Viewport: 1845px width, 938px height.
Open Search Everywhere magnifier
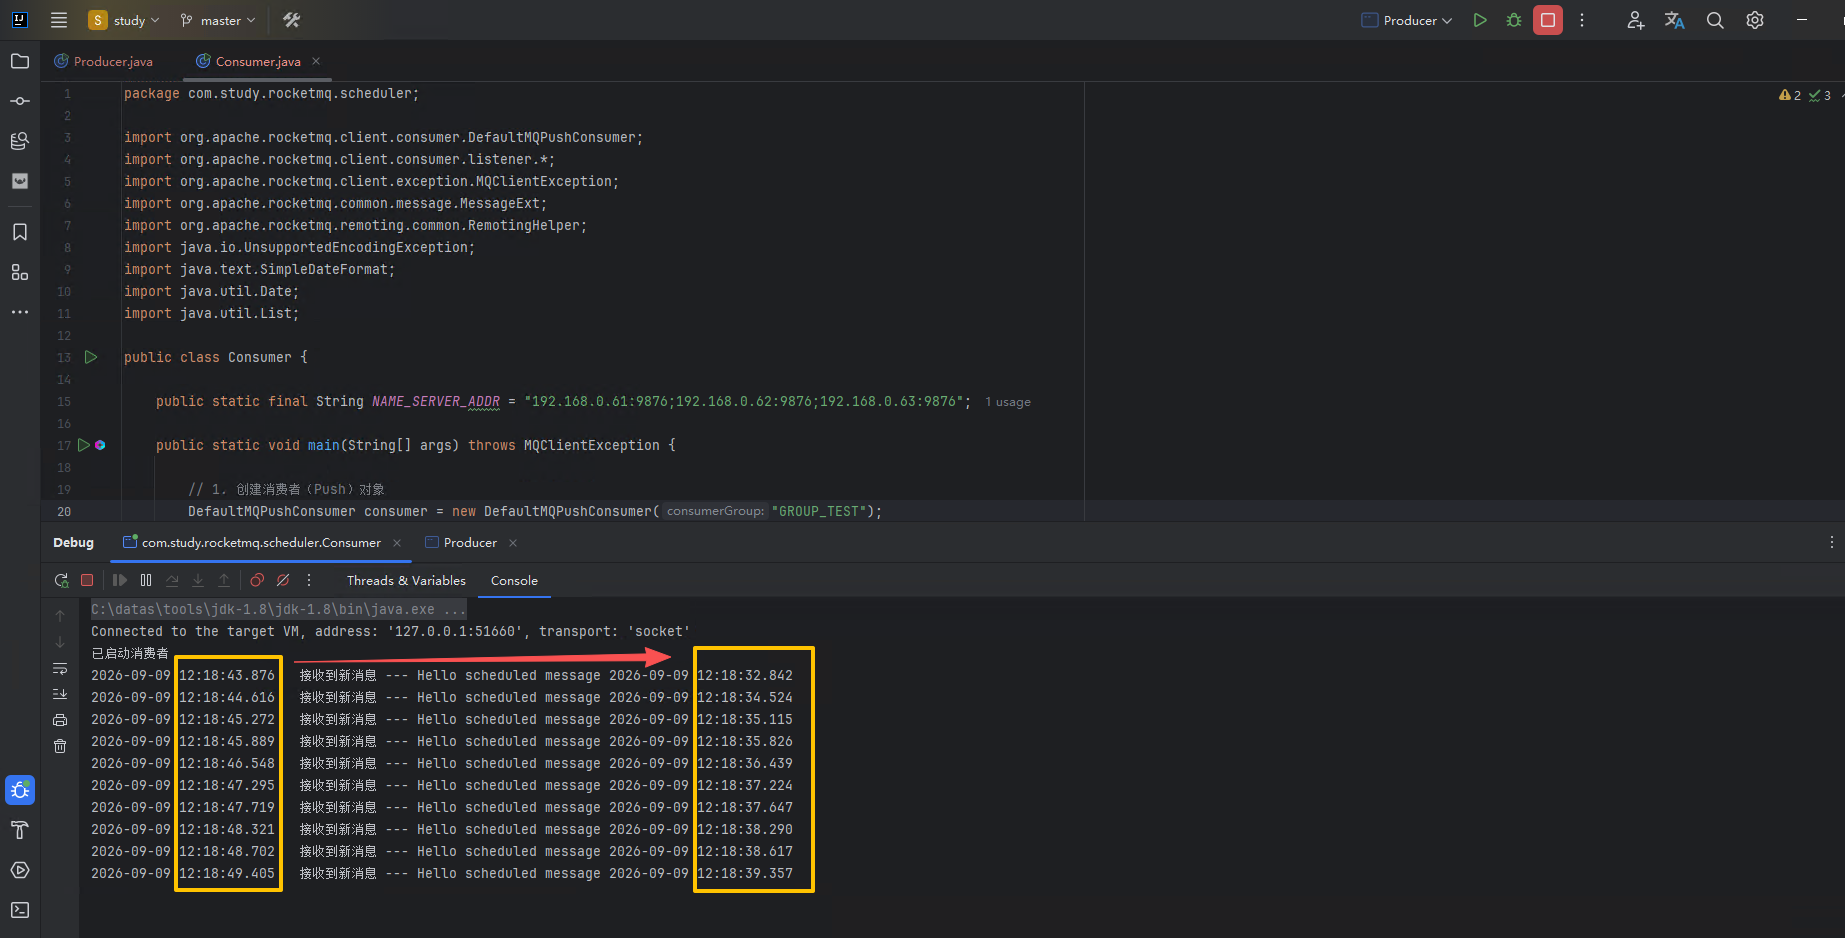pos(1715,20)
